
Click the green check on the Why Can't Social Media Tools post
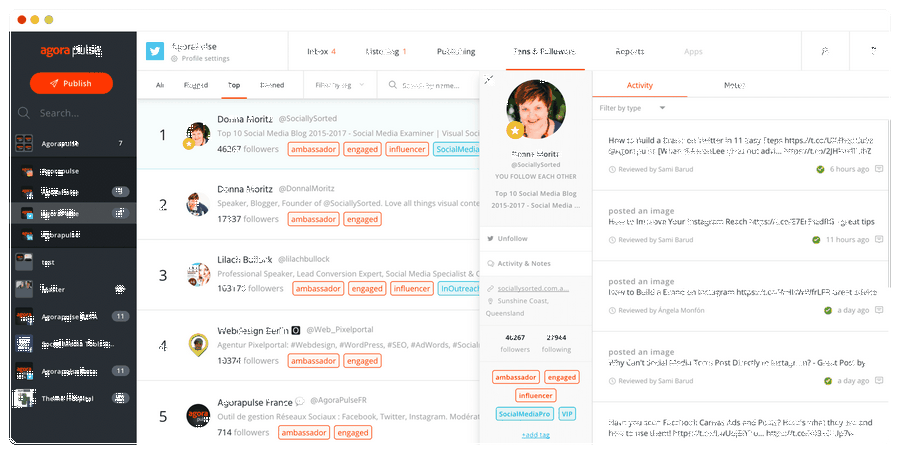(x=828, y=381)
